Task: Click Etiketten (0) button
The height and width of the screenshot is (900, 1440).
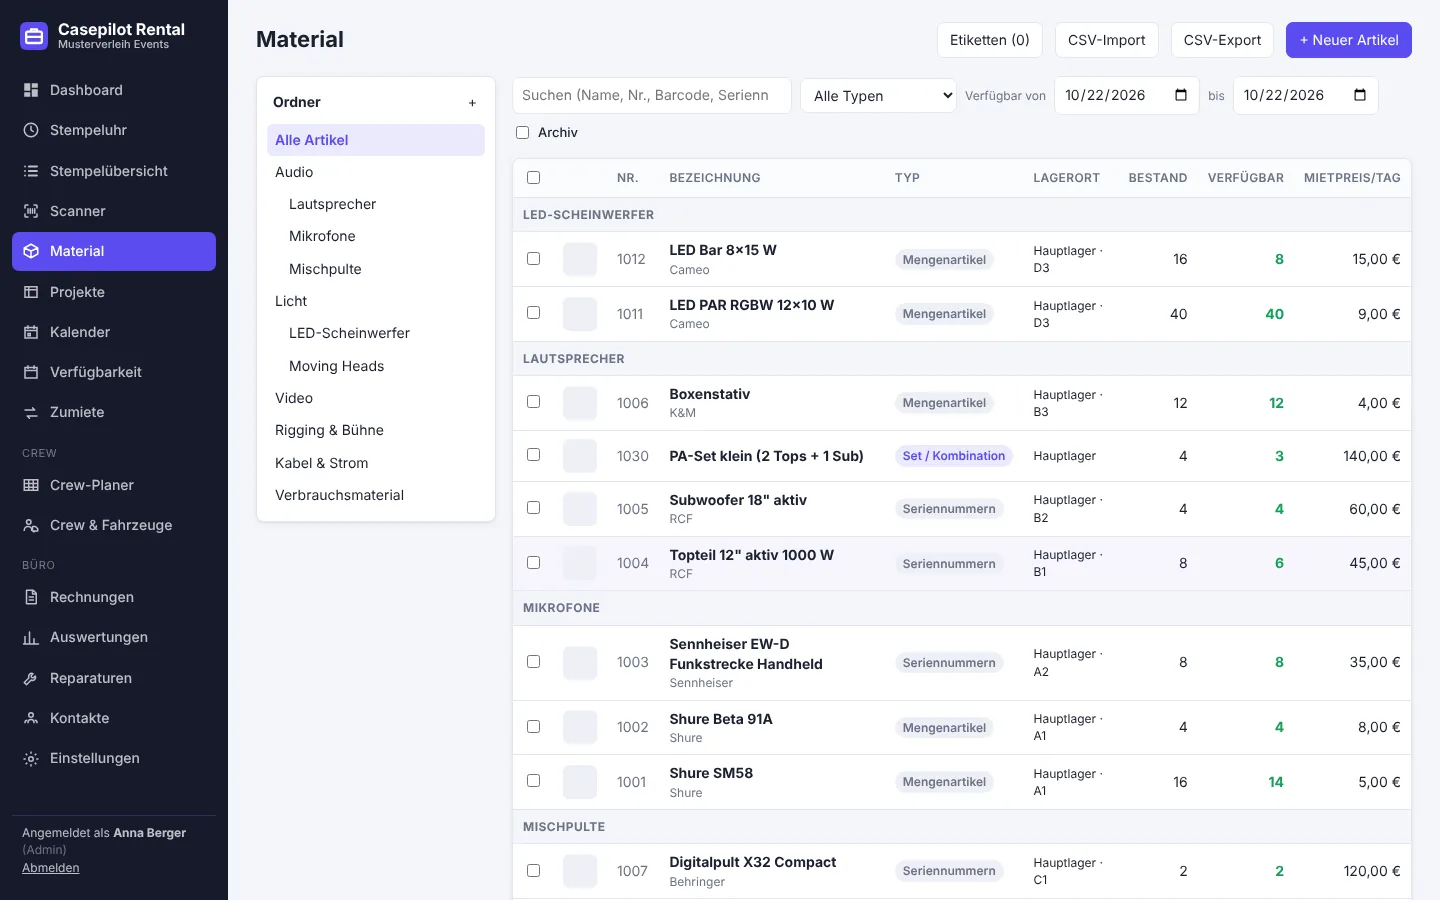Action: (x=989, y=40)
